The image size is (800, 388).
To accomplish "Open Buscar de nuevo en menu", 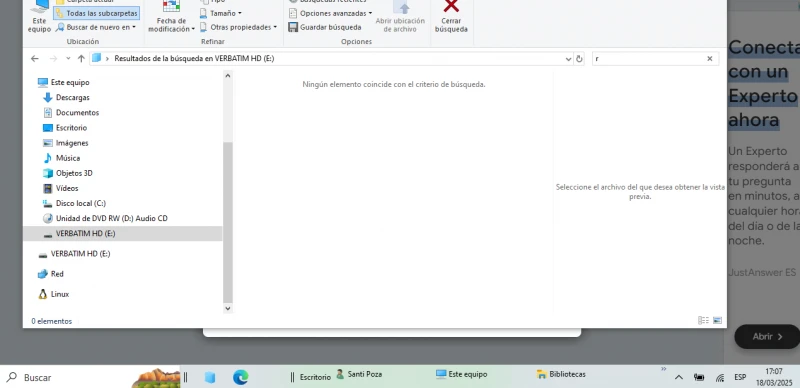I will 95,27.
